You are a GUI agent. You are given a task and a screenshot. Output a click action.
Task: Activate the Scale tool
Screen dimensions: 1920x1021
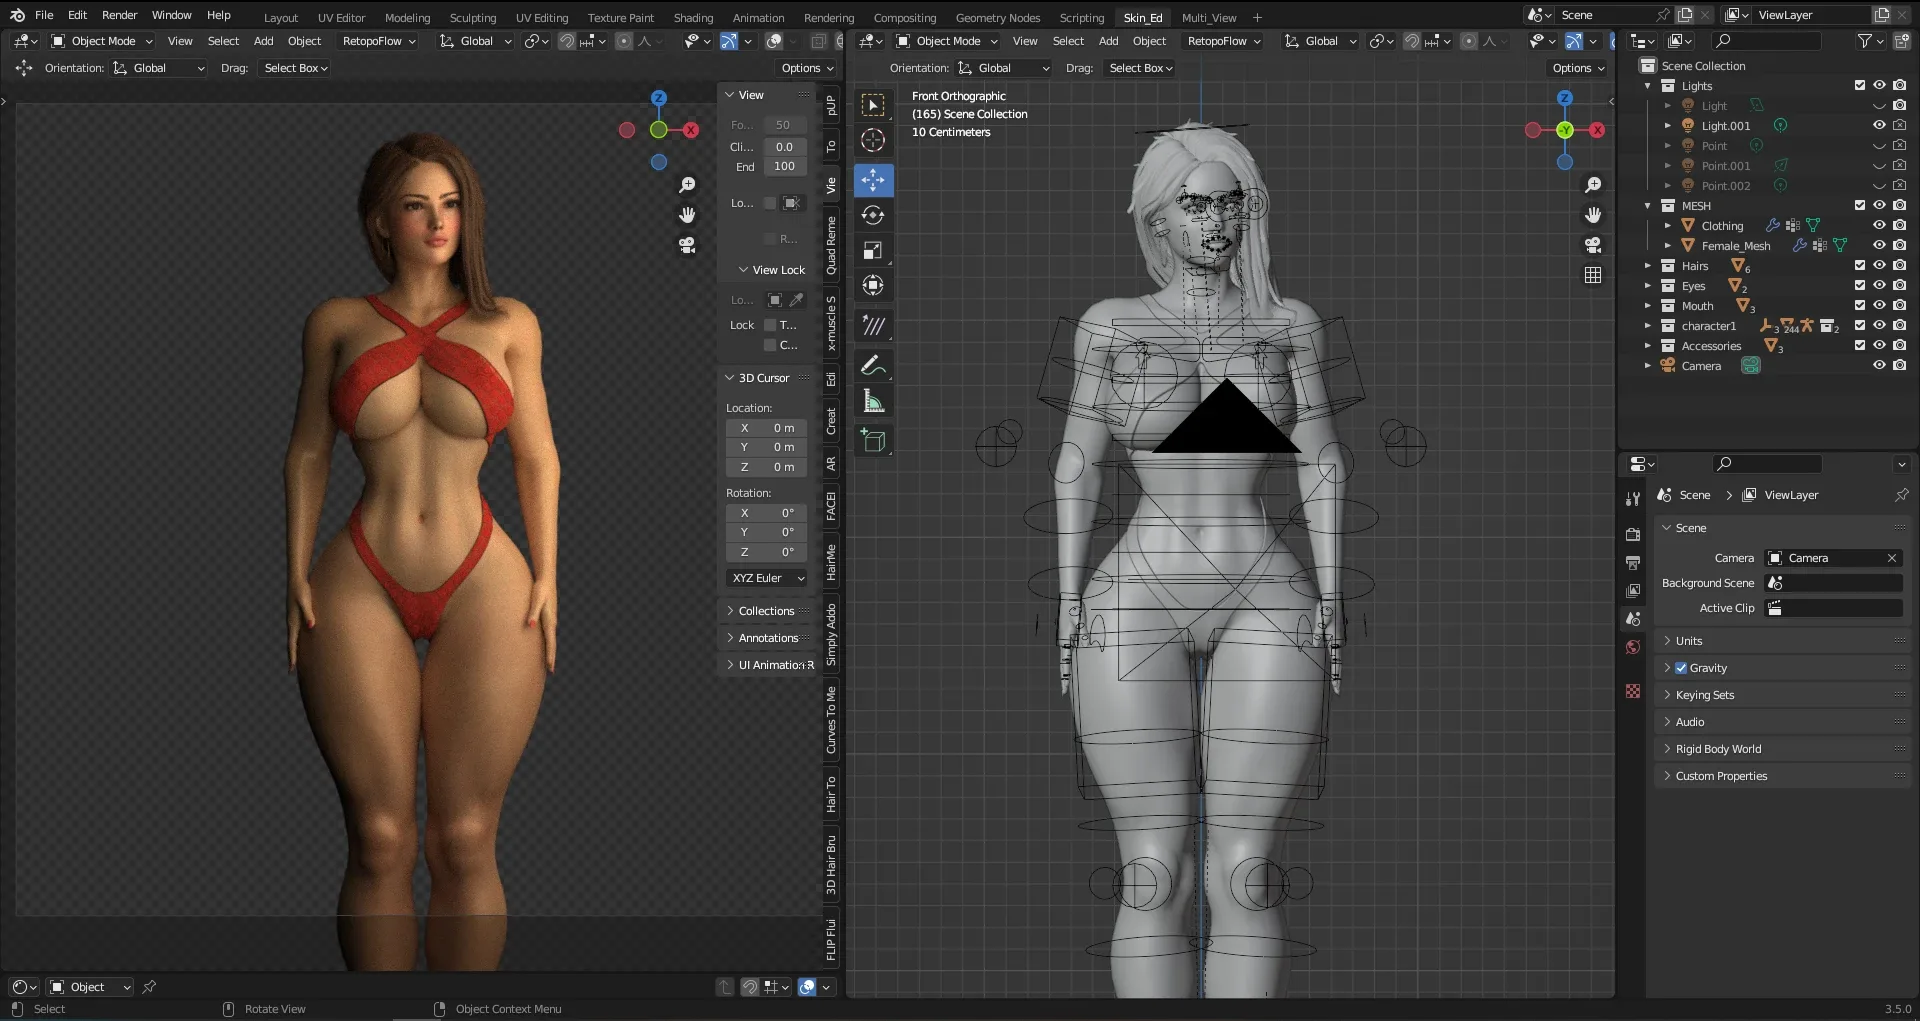coord(873,251)
